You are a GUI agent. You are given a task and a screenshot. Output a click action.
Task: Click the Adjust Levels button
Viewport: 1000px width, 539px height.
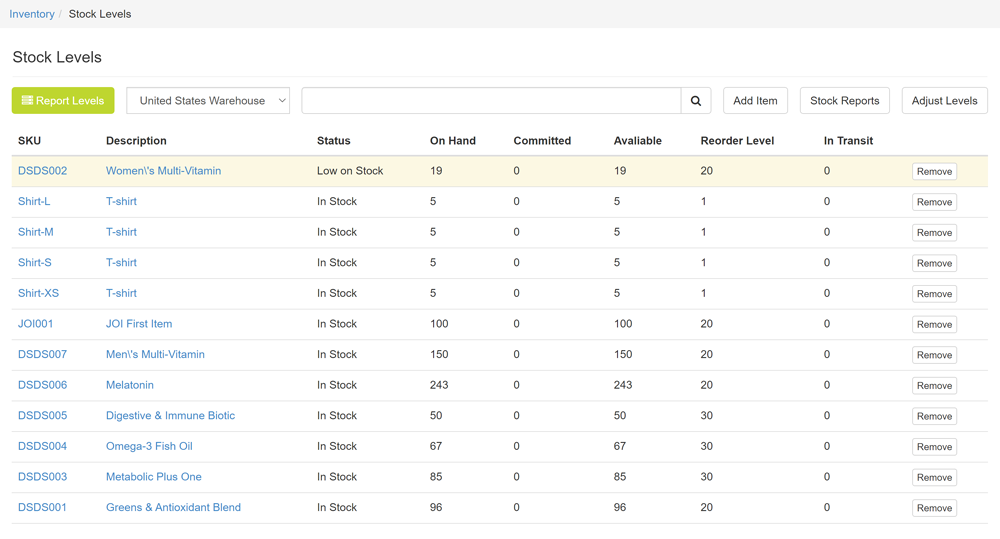(x=944, y=101)
